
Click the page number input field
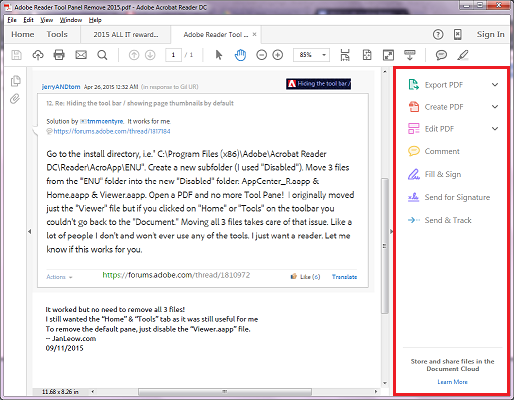pyautogui.click(x=173, y=55)
